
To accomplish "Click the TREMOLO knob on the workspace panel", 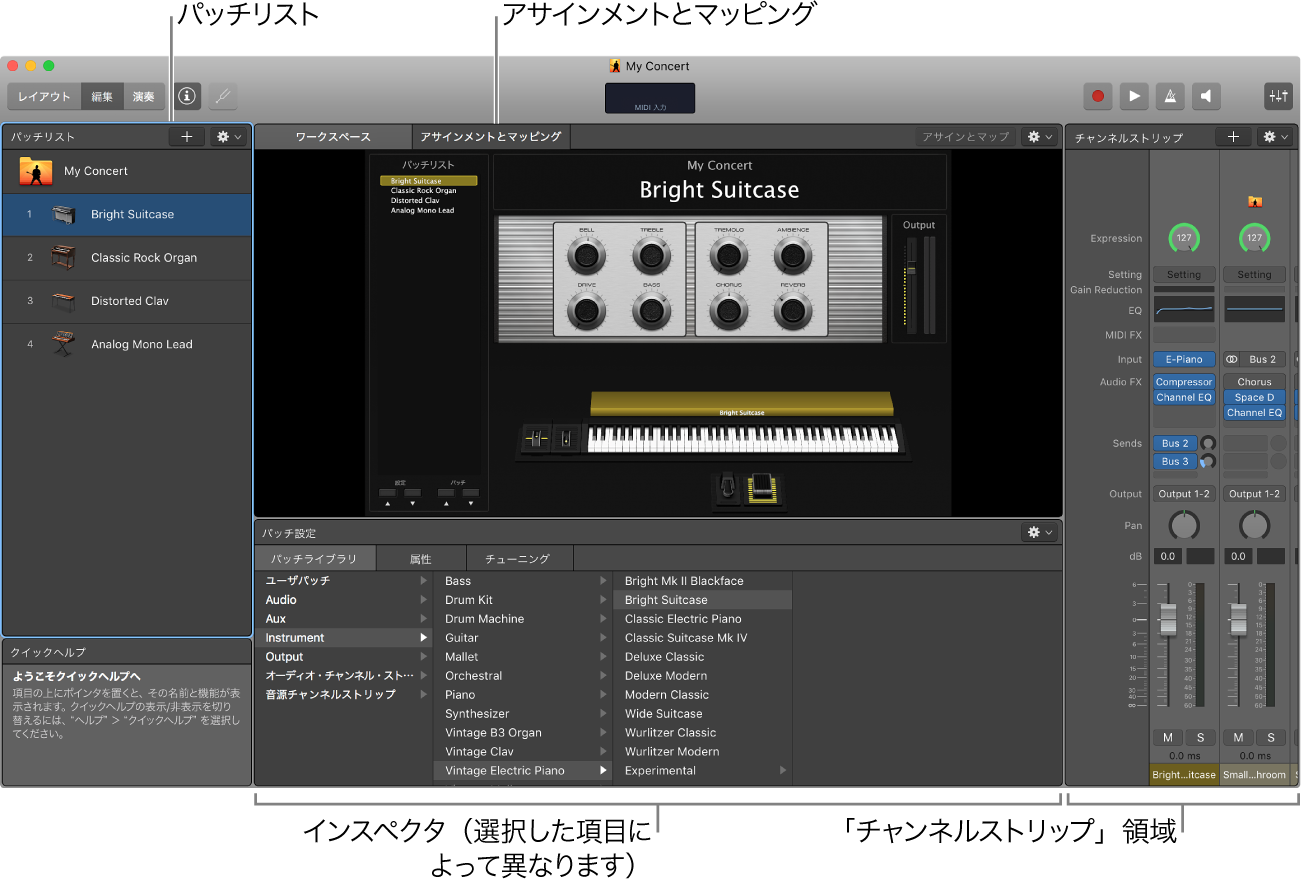I will tap(728, 256).
